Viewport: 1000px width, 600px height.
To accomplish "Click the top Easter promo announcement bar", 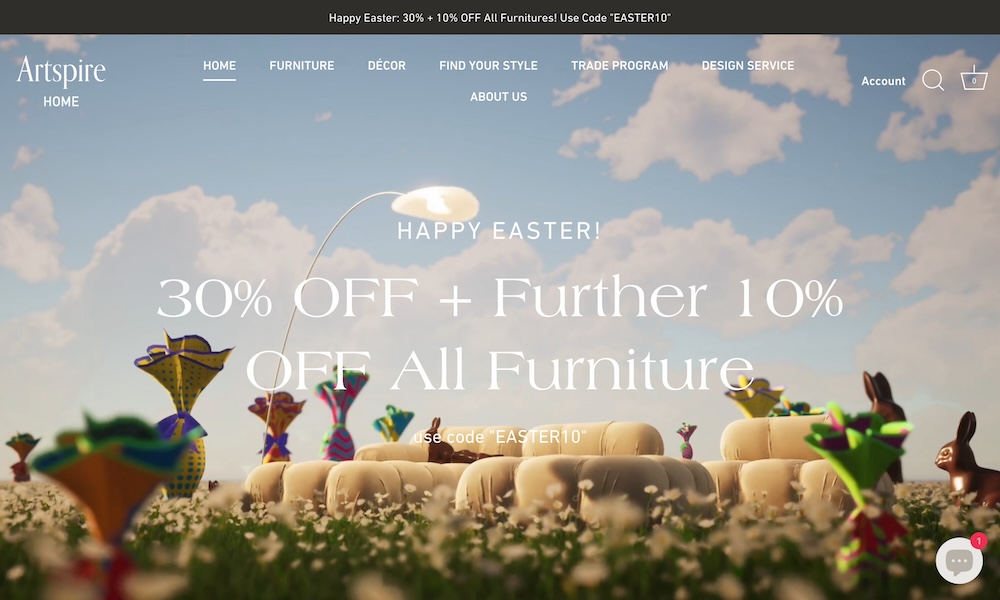I will [x=500, y=17].
